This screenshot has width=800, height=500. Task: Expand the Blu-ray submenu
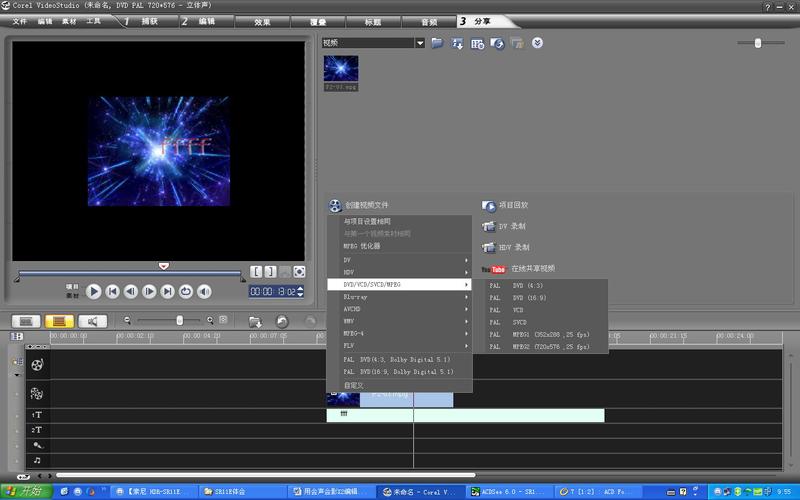coord(399,297)
